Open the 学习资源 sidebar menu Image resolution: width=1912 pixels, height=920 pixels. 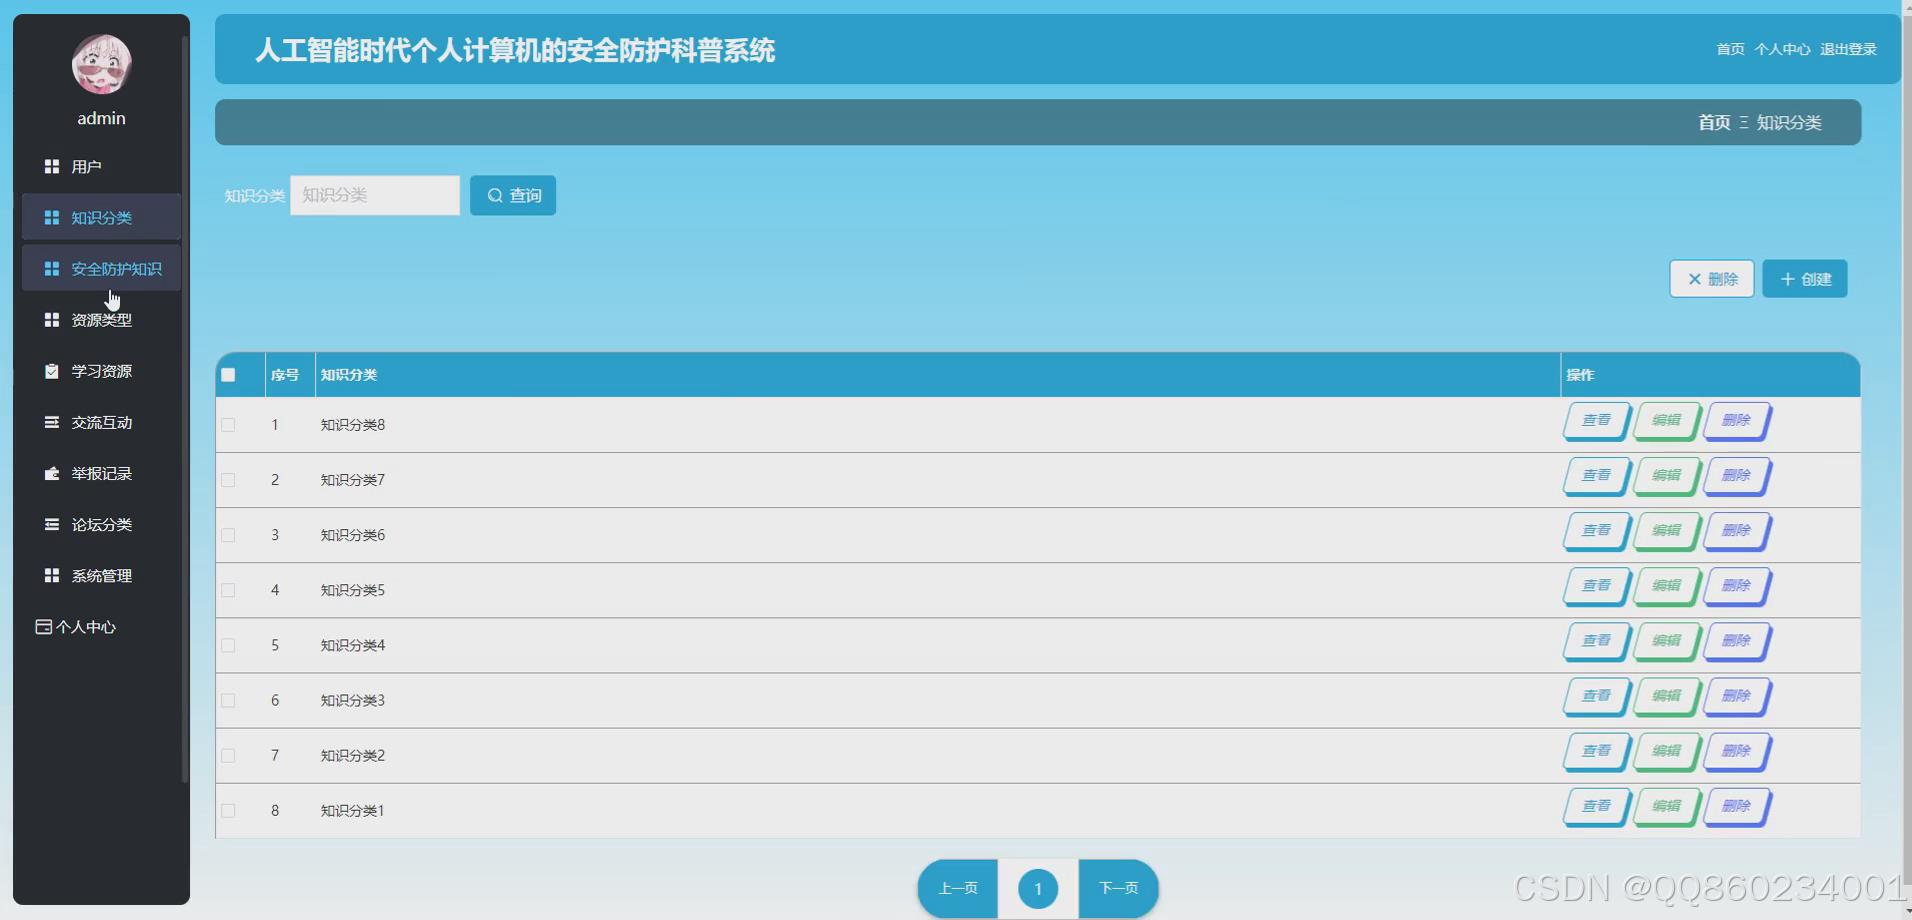pos(101,370)
